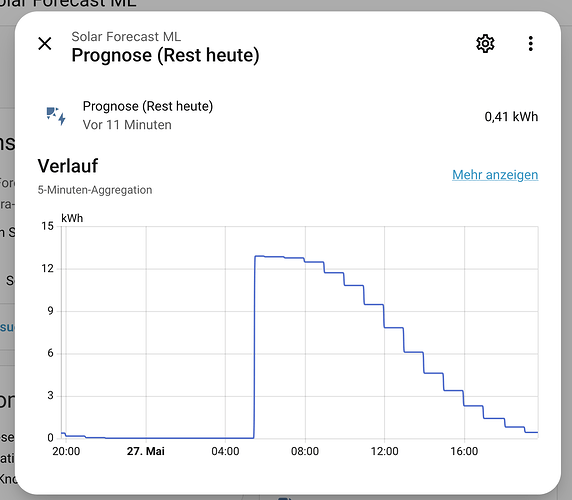Viewport: 572px width, 500px height.
Task: Click the dialog title 'Prognose (Rest heute)'
Action: click(165, 55)
